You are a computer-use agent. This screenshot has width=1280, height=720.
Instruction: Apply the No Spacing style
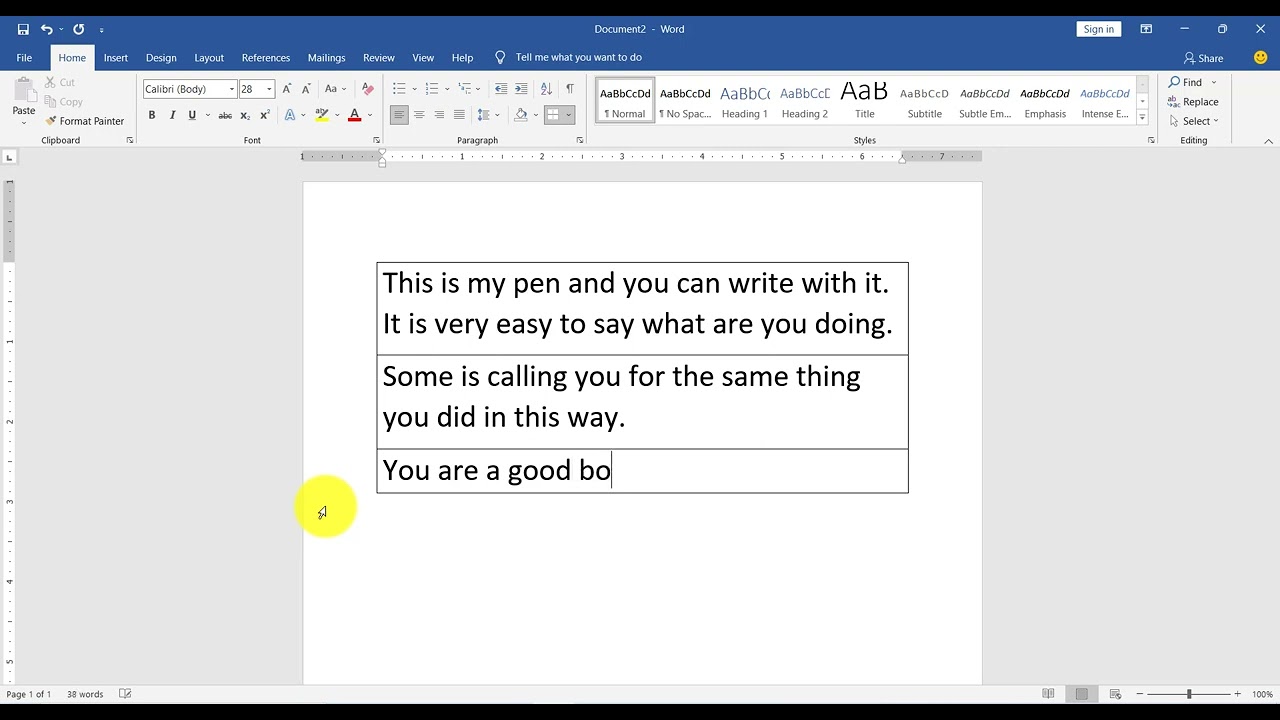(x=685, y=101)
